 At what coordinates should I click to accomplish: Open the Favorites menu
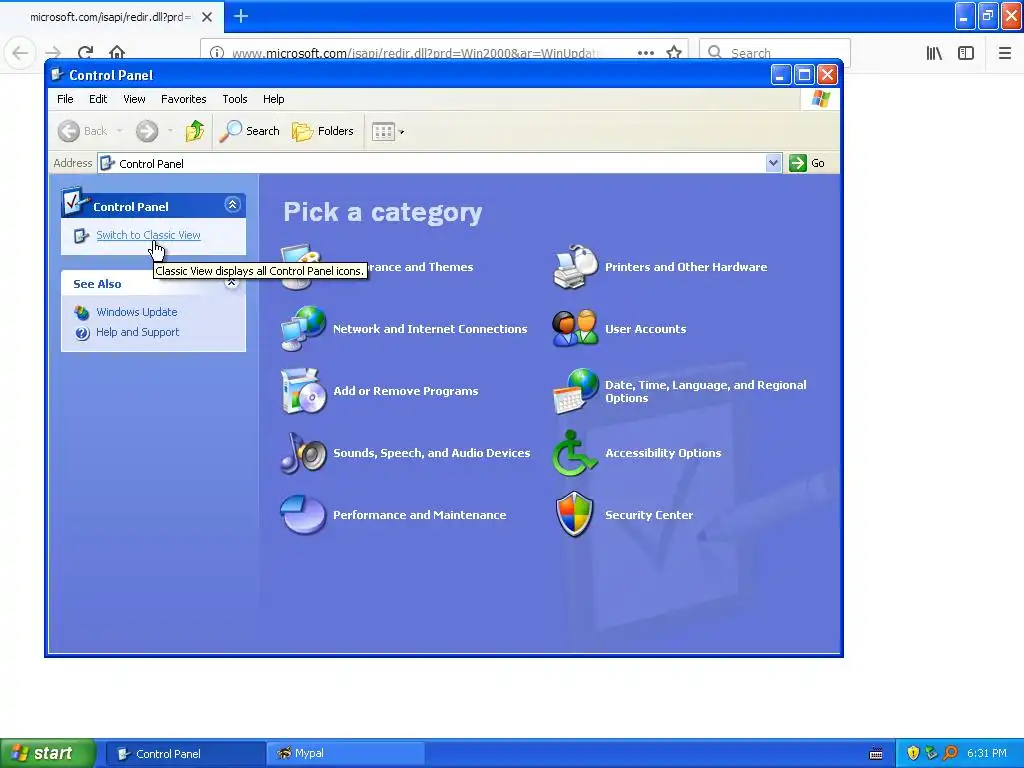[184, 99]
